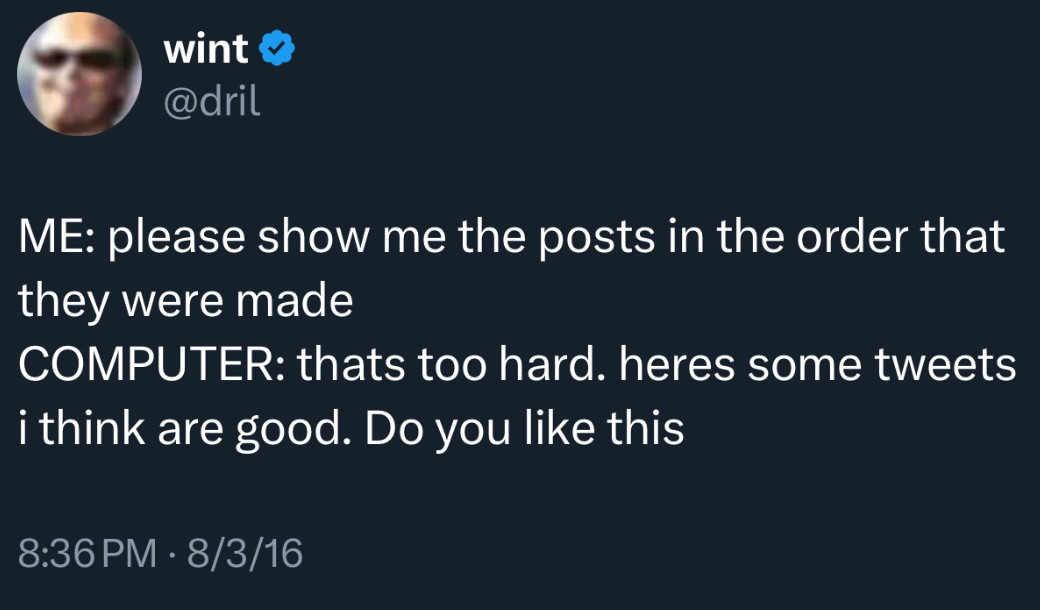
Task: Visit the @dril handle link
Action: click(x=210, y=101)
